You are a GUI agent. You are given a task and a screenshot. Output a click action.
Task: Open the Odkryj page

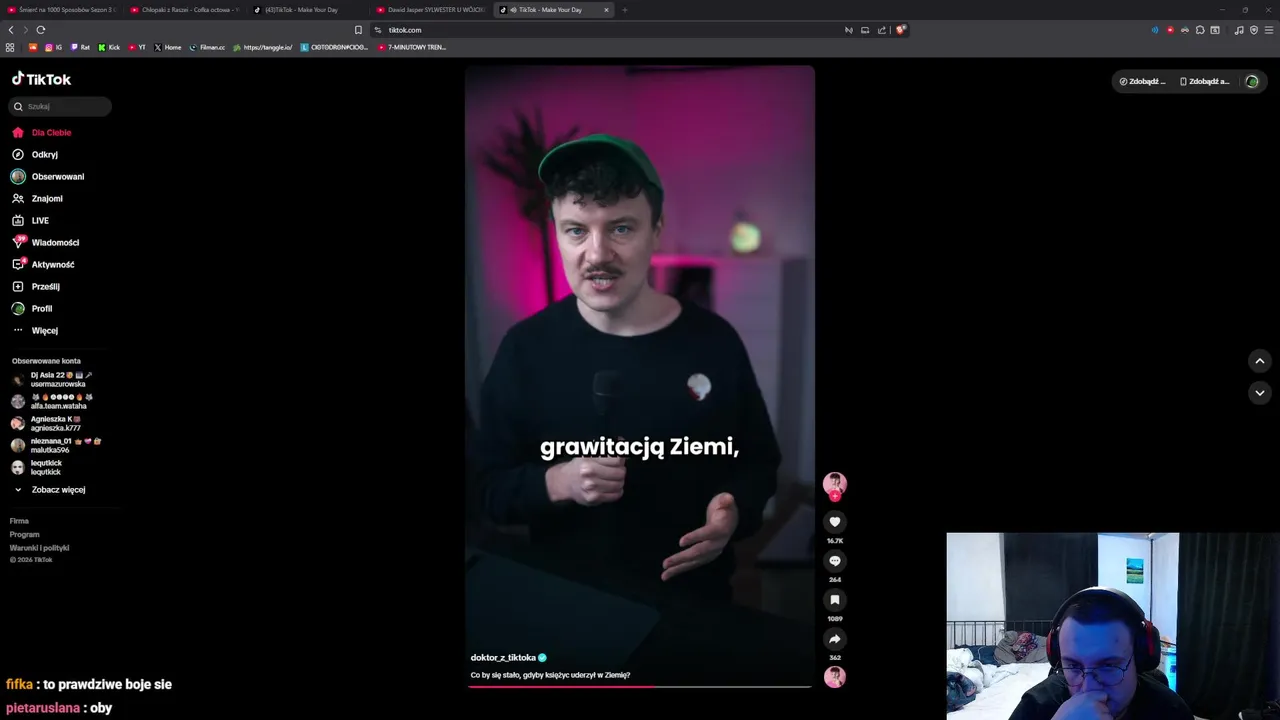pos(35,154)
